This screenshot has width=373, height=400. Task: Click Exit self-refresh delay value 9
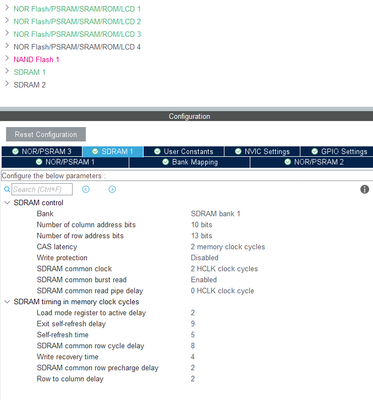pyautogui.click(x=193, y=324)
